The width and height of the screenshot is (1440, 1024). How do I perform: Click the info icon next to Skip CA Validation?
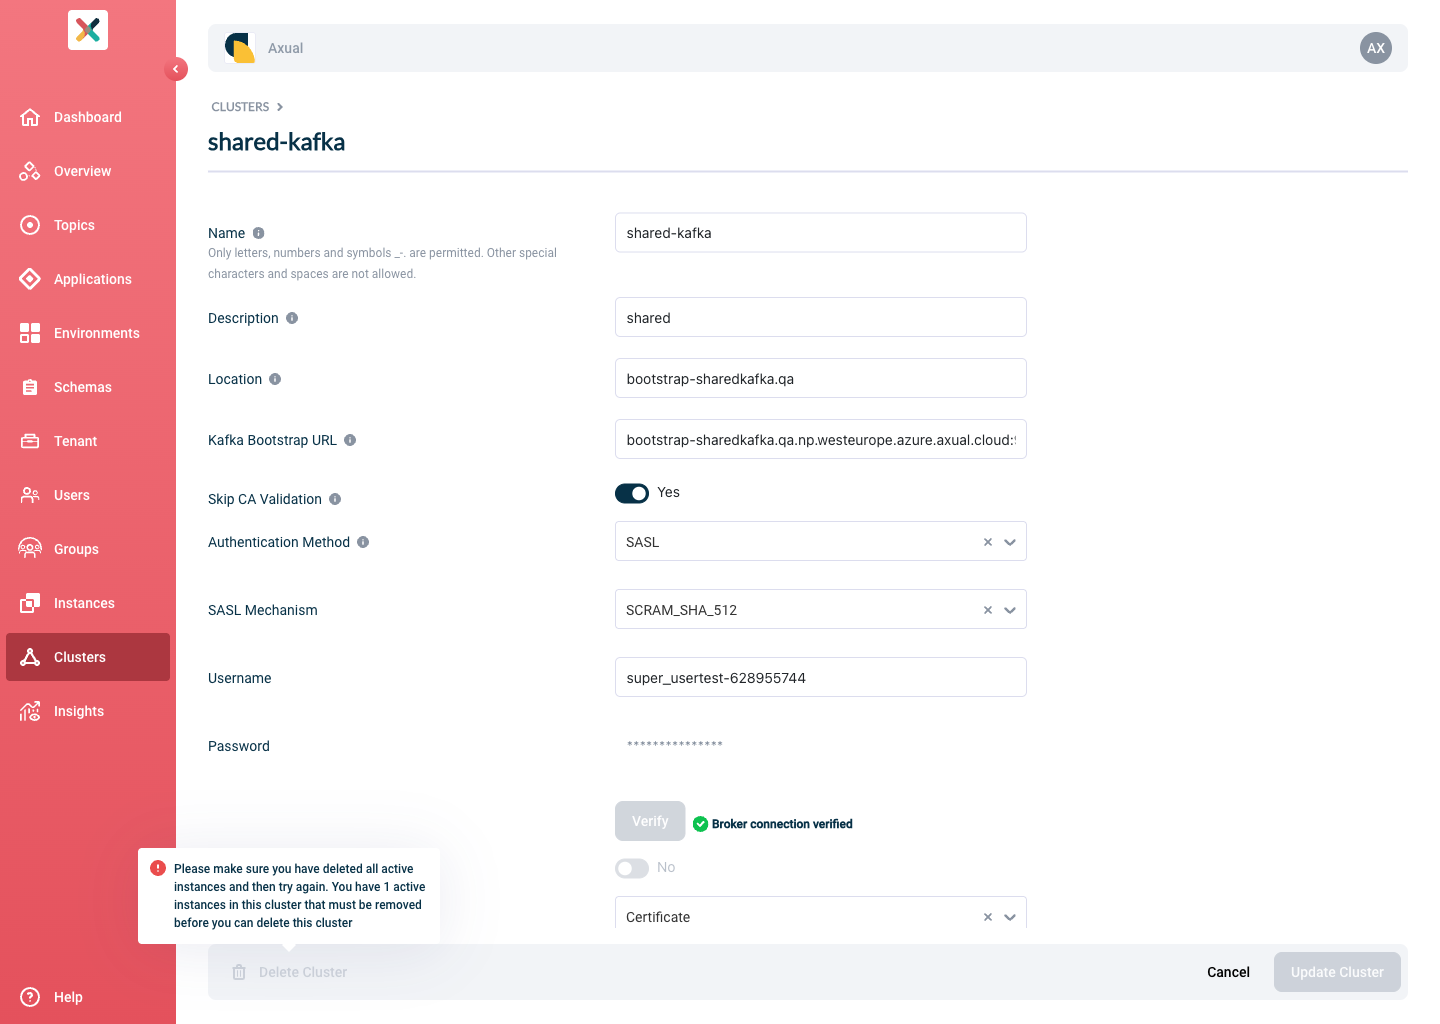[335, 499]
